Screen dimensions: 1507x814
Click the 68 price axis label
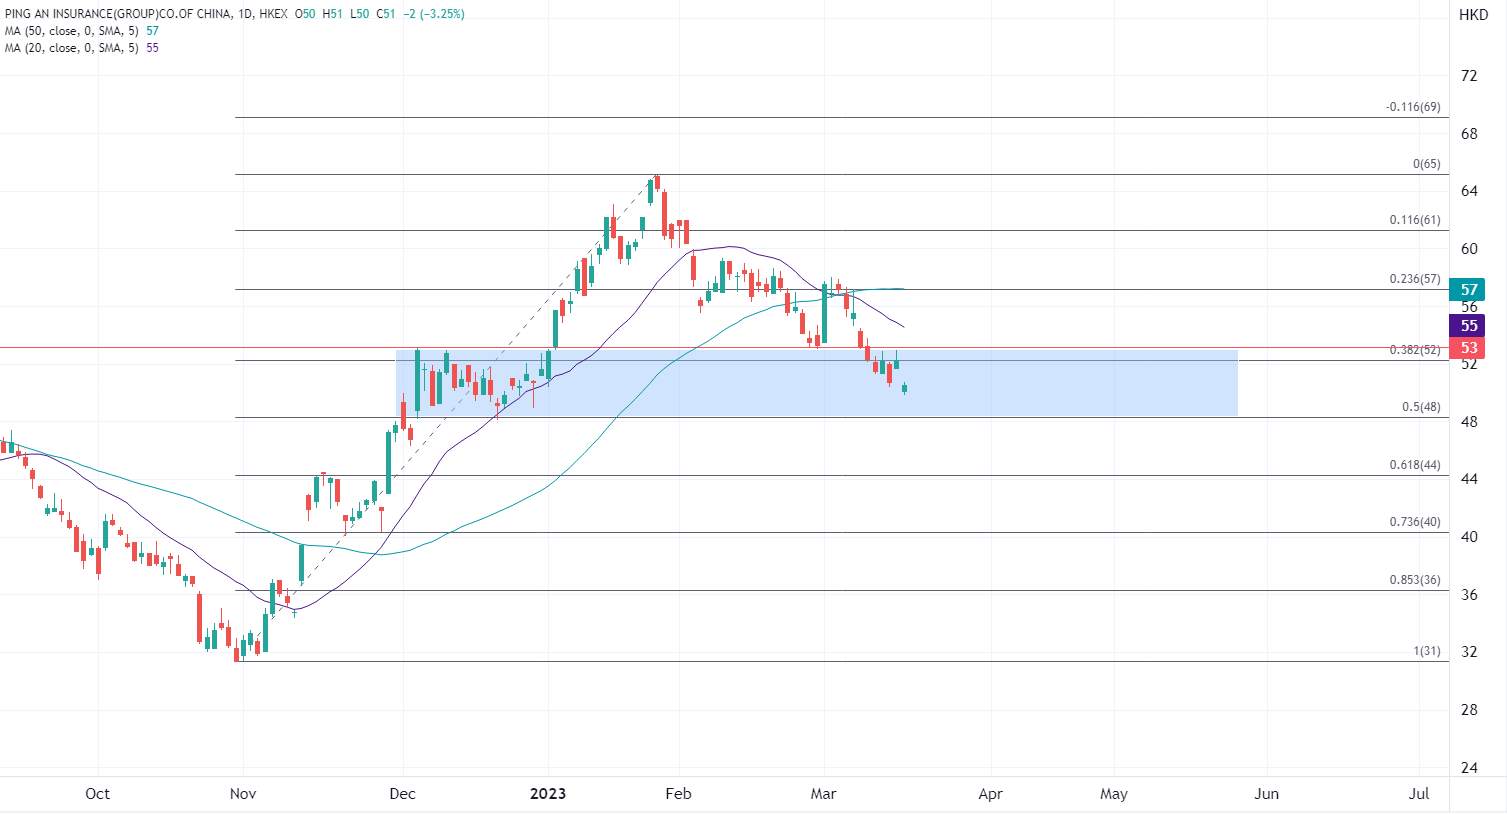(1468, 134)
